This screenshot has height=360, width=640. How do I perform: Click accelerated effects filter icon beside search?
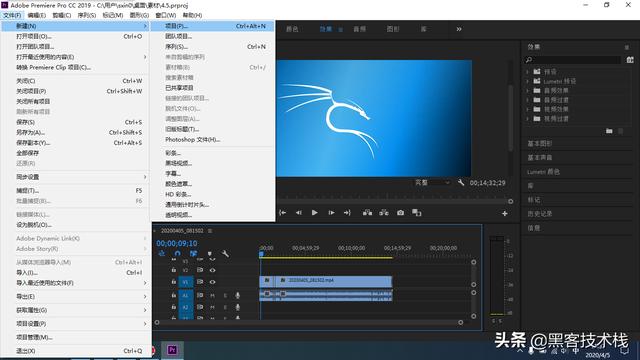click(630, 60)
